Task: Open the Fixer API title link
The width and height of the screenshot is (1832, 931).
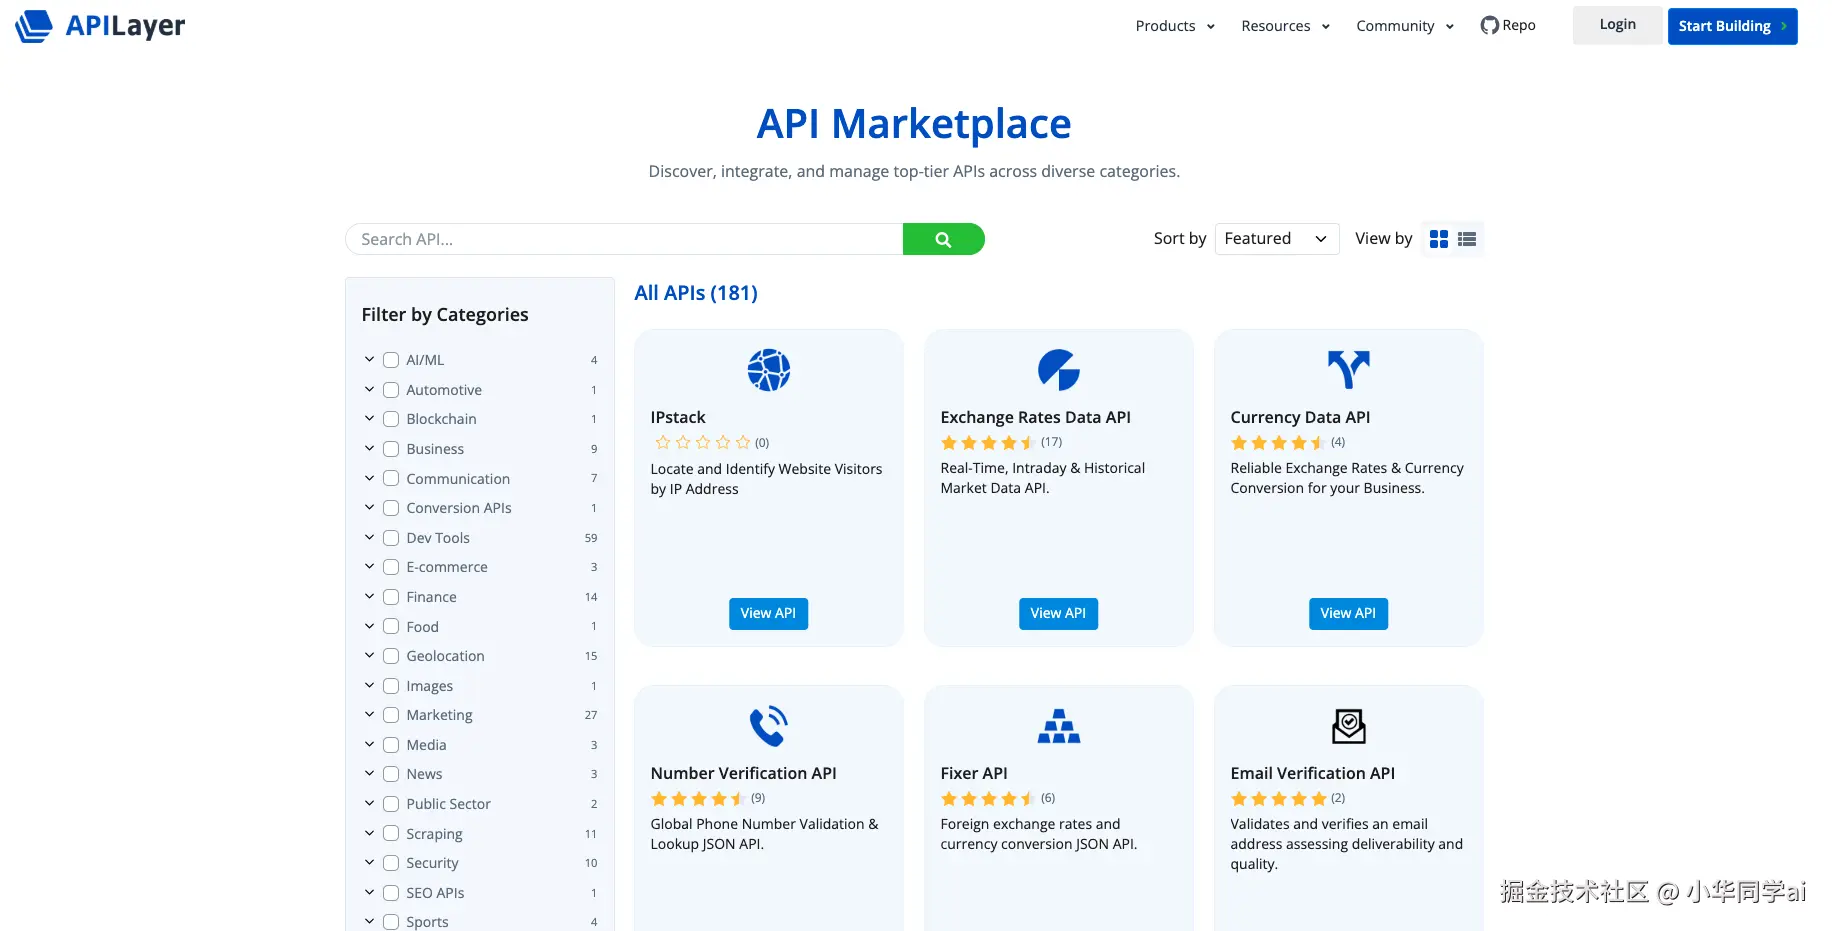Action: pyautogui.click(x=974, y=773)
